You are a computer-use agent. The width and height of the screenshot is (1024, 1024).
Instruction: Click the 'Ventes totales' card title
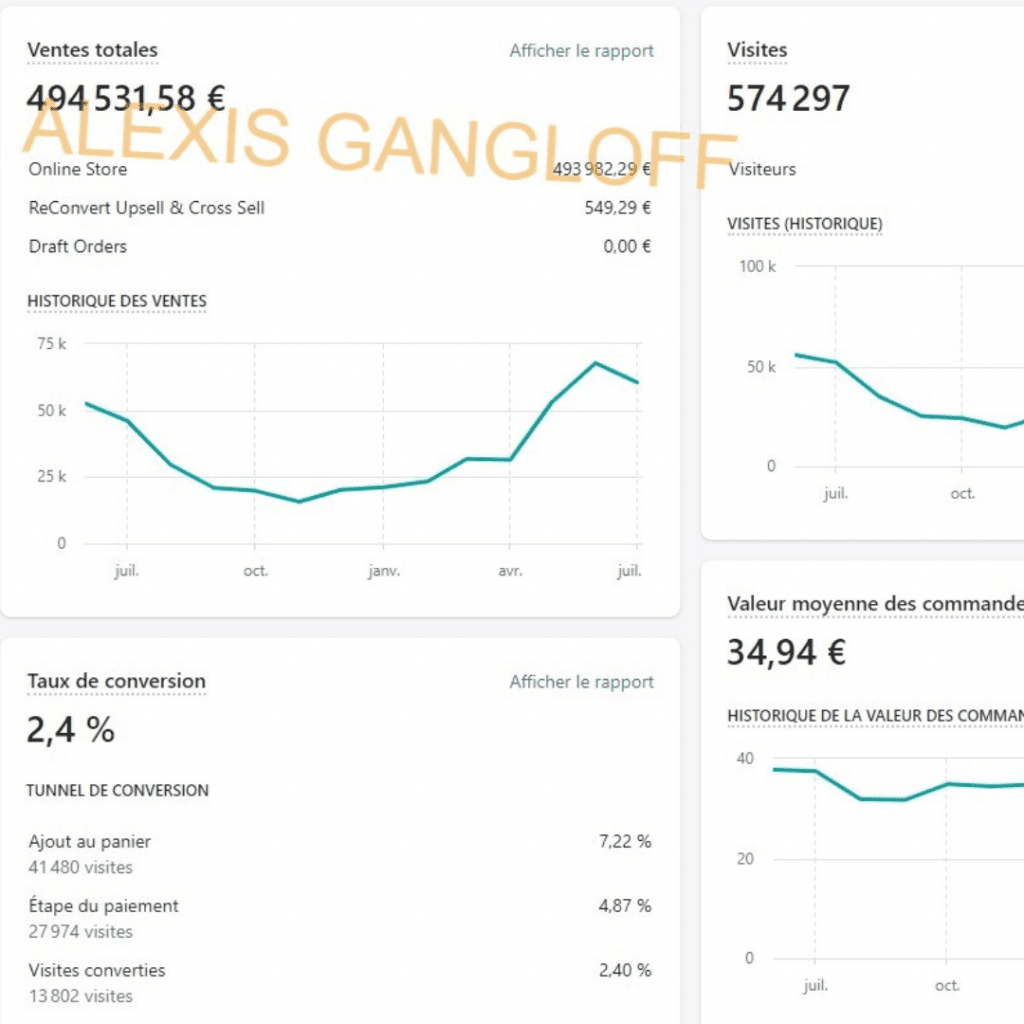[x=93, y=50]
